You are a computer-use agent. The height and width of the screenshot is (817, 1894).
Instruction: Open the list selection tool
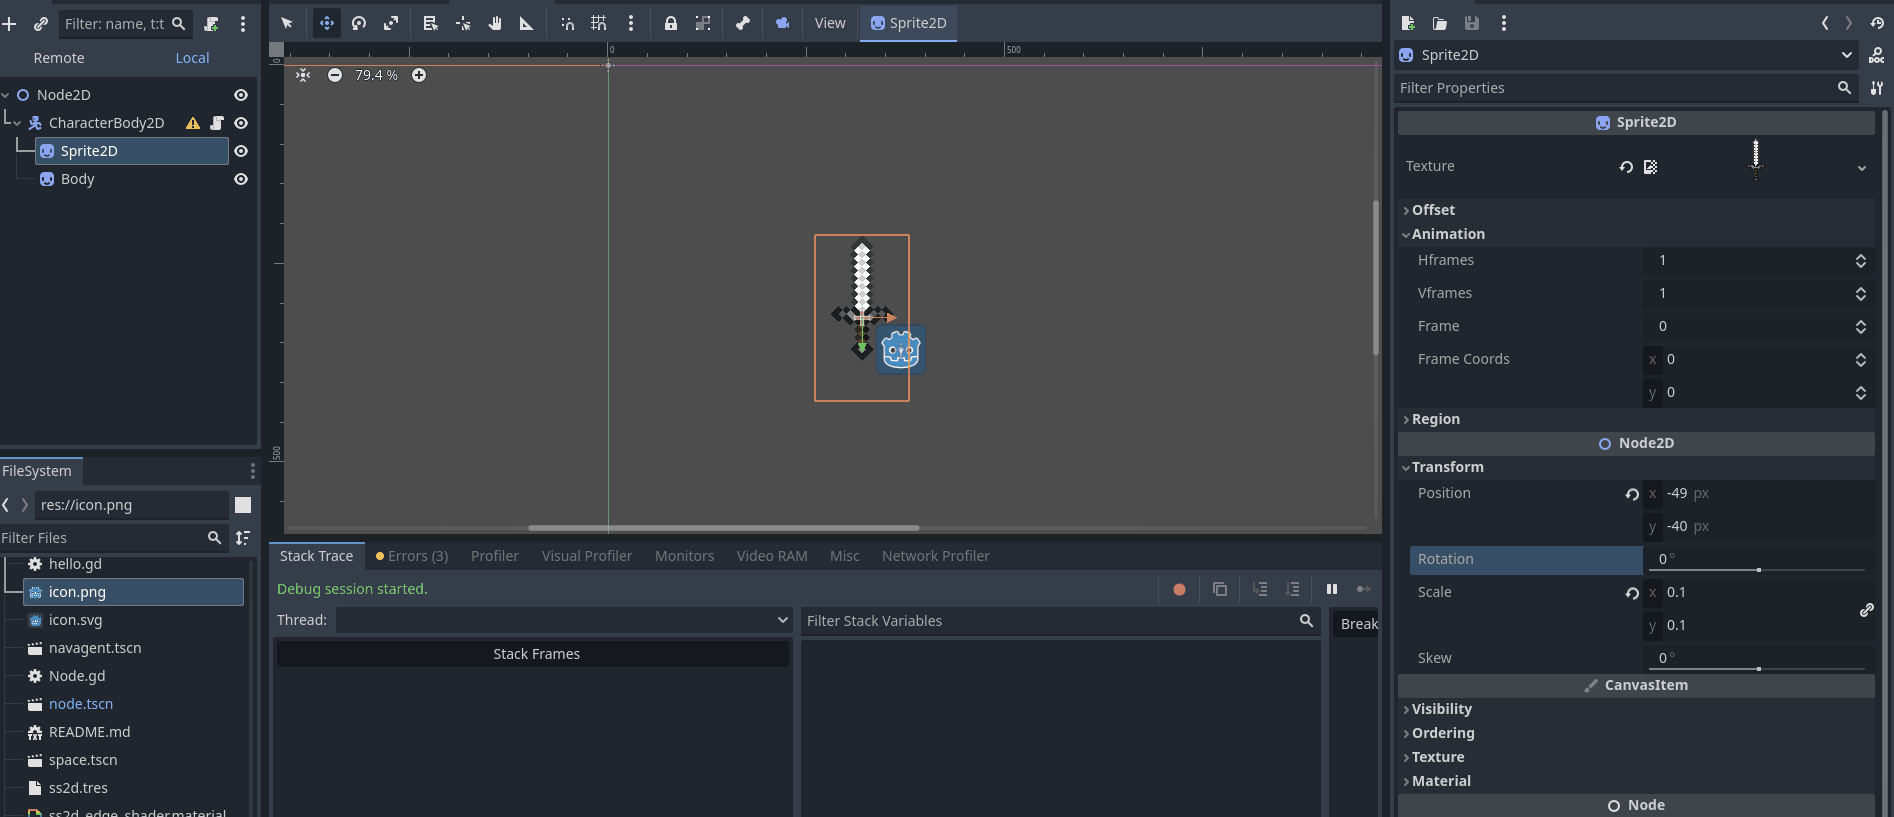(430, 23)
